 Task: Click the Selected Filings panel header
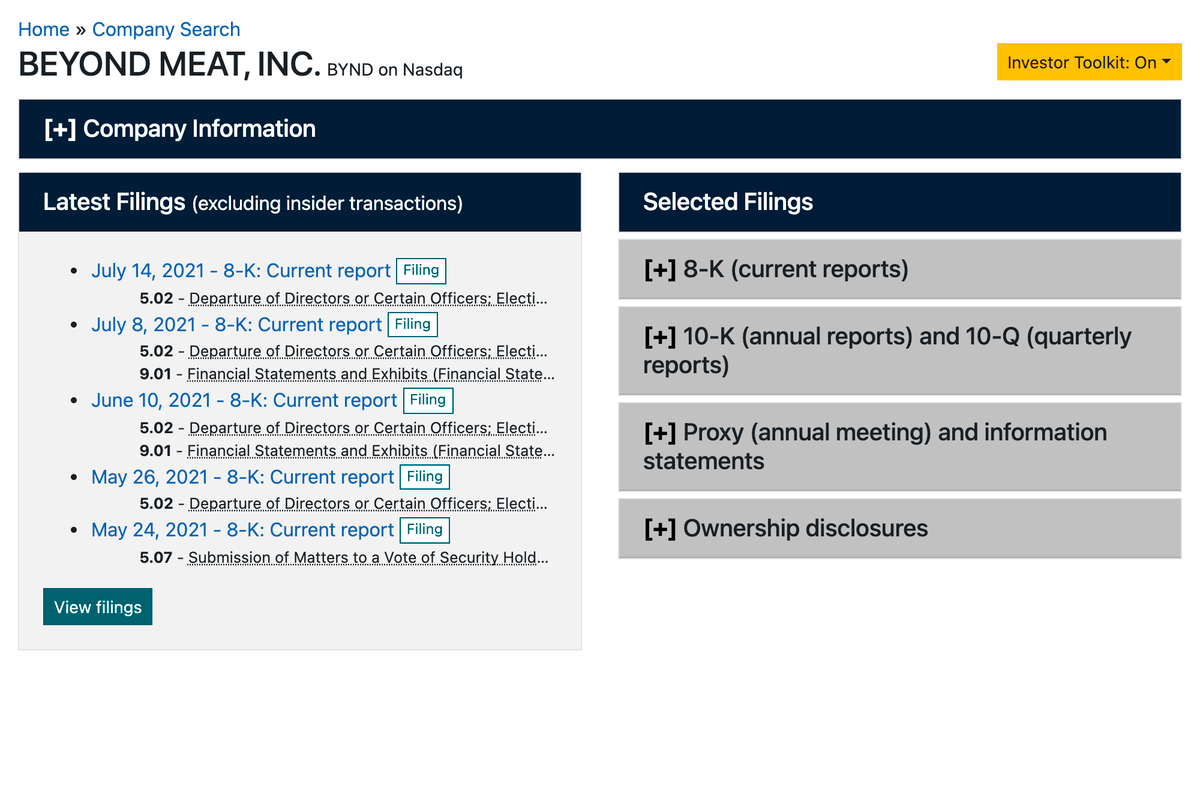(900, 202)
